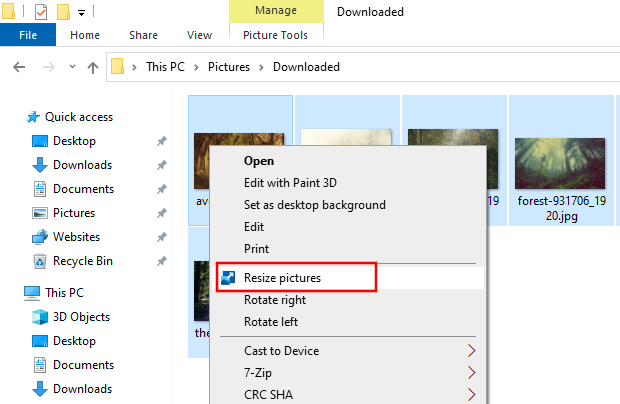Open Desktop under This PC
Screen dimensions: 620x404
74,341
